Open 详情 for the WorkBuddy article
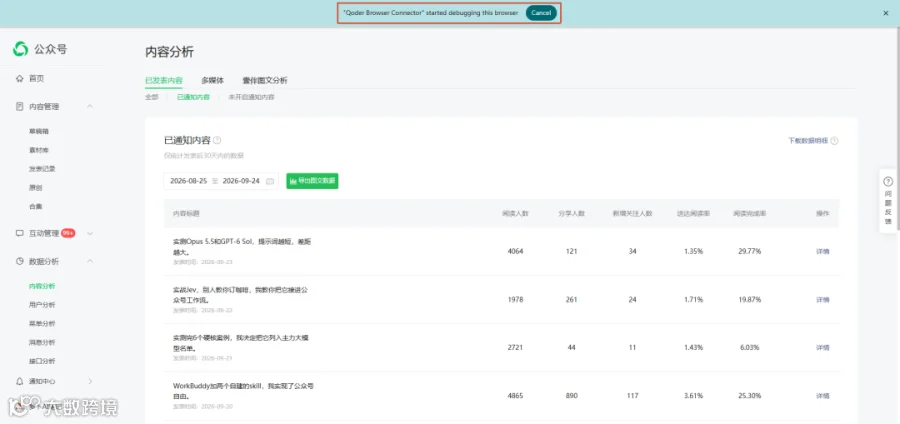 tap(823, 396)
